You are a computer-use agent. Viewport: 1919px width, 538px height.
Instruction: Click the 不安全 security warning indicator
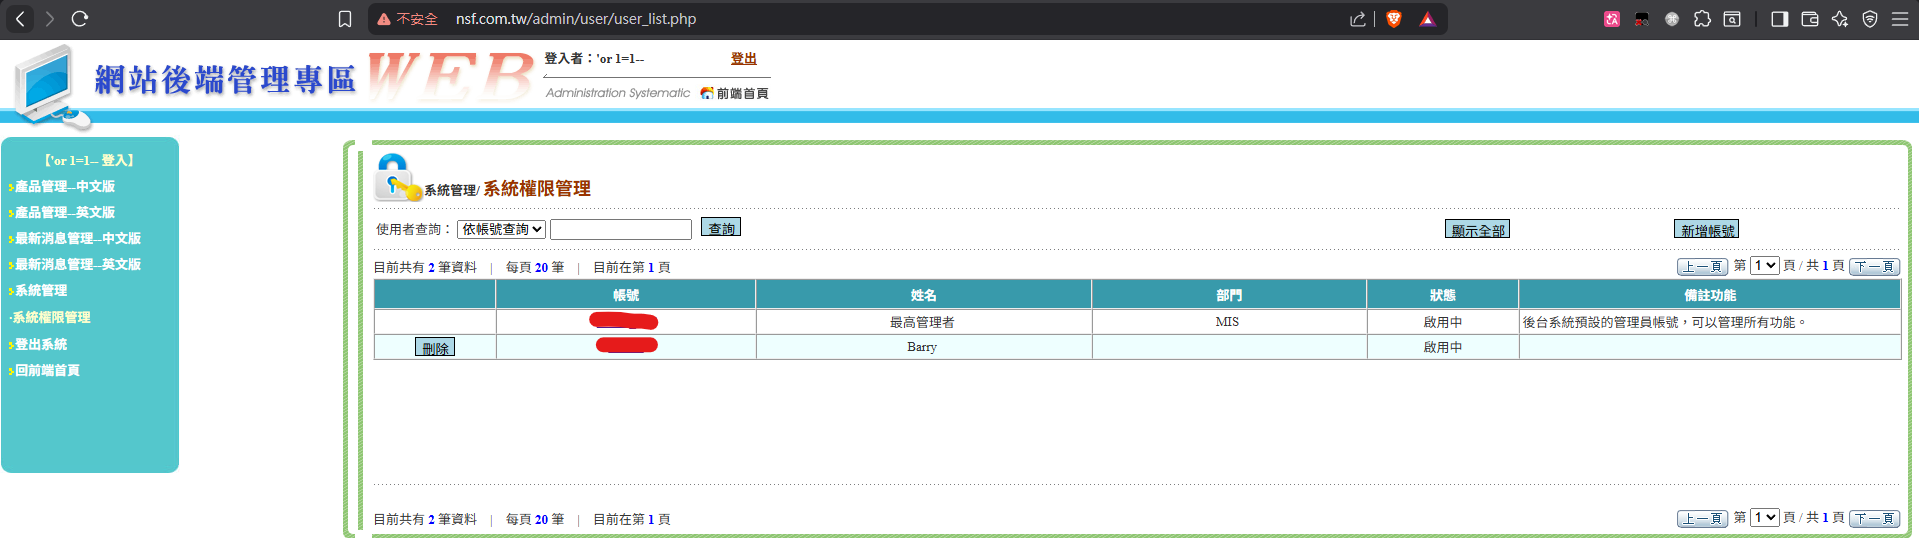point(408,19)
